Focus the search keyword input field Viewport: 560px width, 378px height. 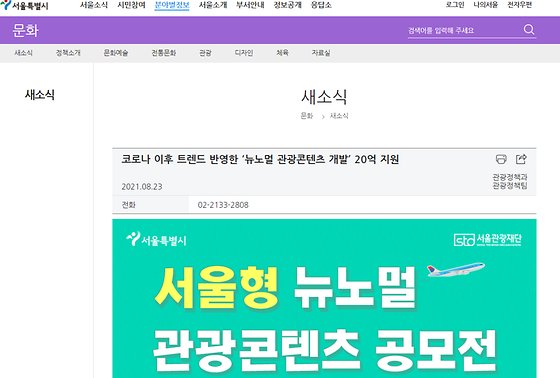[464, 30]
